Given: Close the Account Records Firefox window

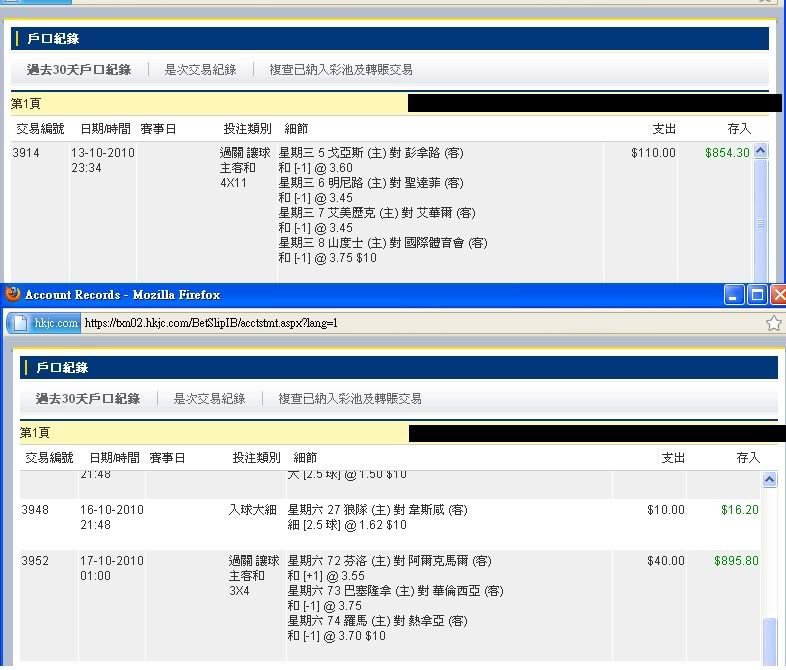Looking at the screenshot, I should coord(776,295).
